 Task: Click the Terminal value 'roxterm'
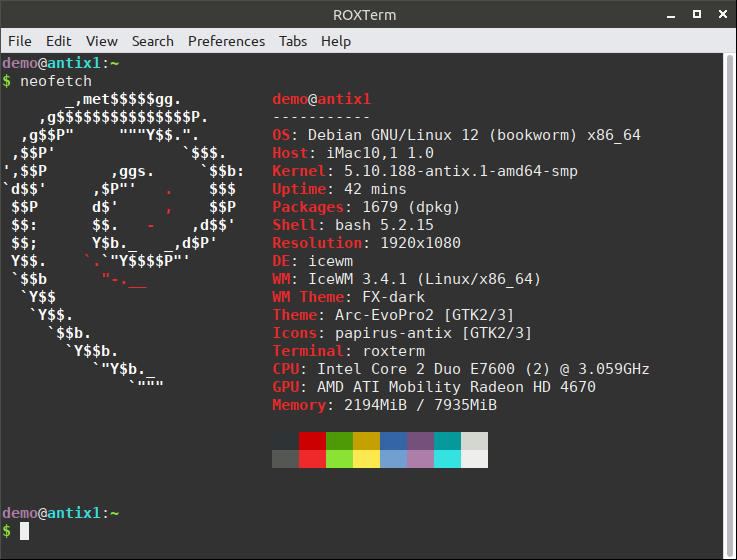tap(393, 351)
